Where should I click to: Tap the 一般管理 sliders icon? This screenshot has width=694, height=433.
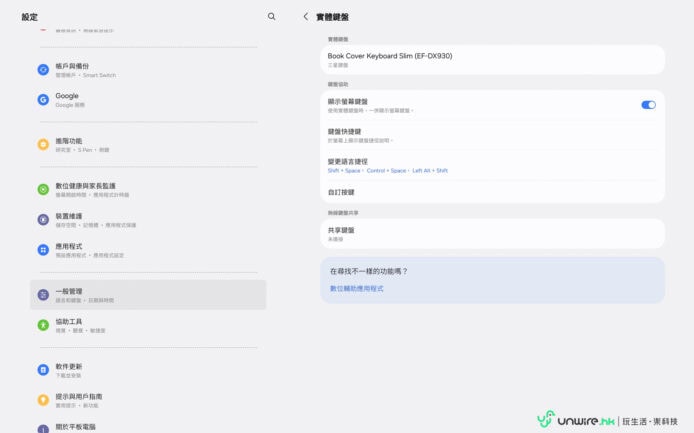pos(43,295)
